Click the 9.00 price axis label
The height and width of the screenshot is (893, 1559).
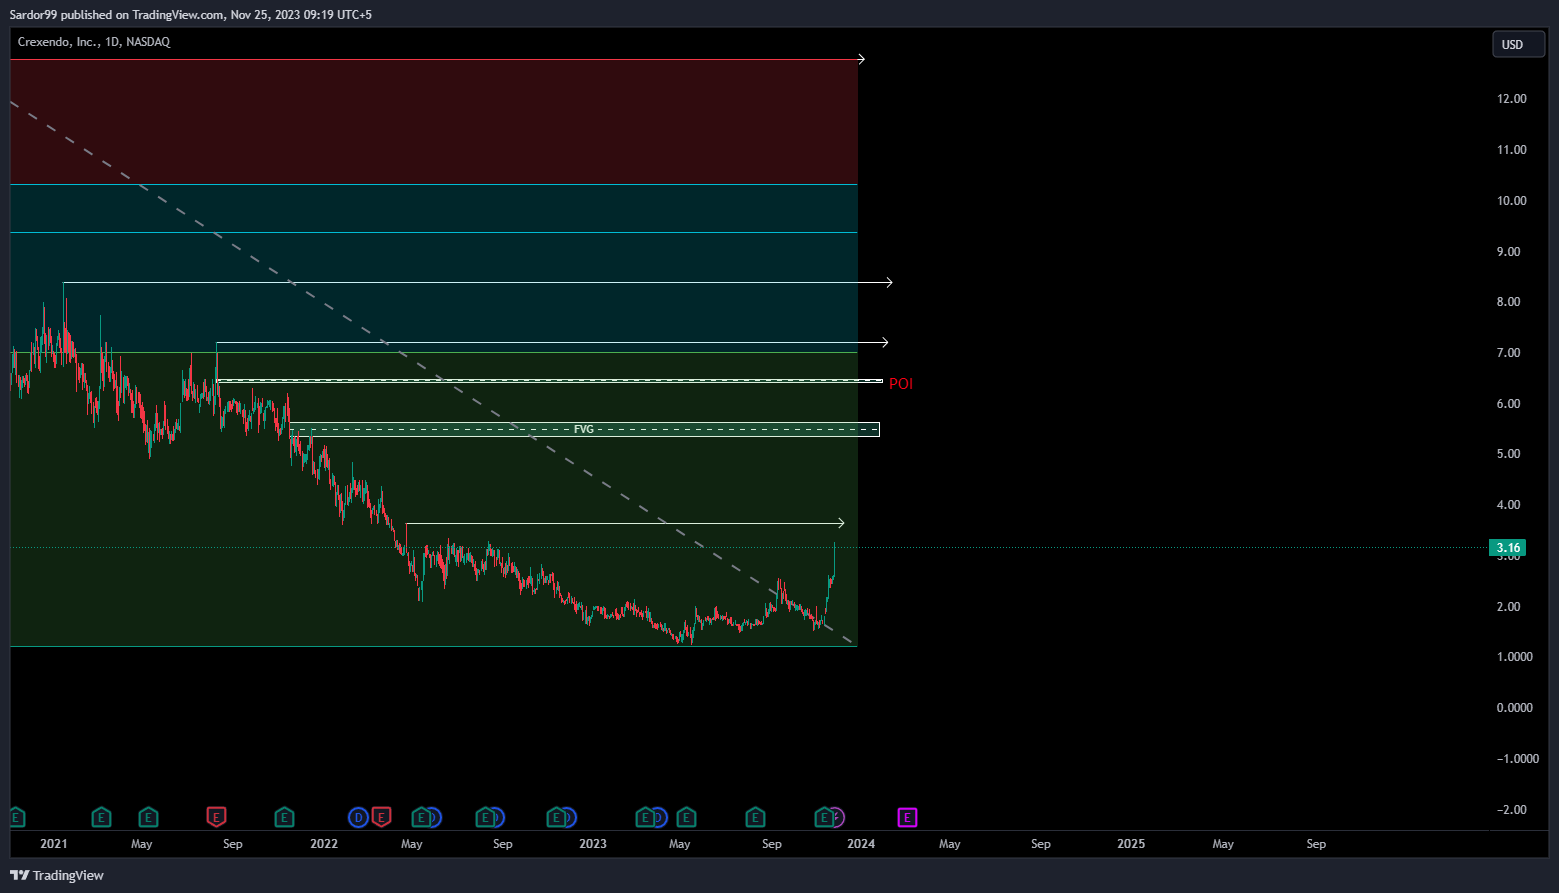coord(1508,252)
